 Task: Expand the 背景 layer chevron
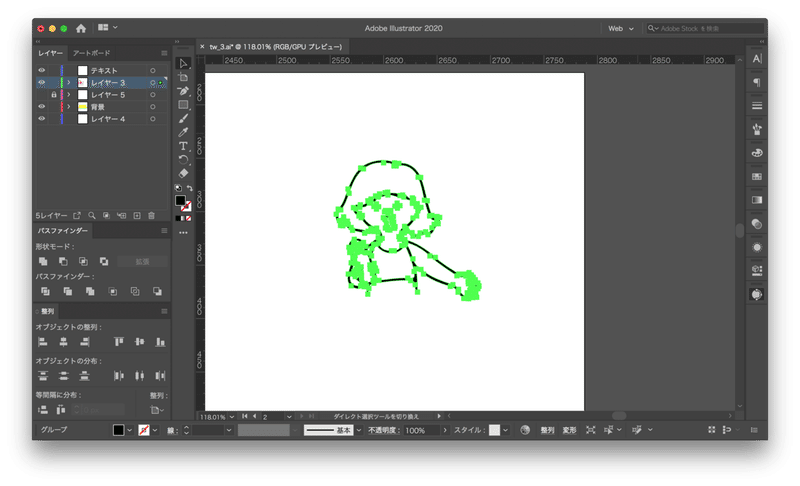(69, 107)
